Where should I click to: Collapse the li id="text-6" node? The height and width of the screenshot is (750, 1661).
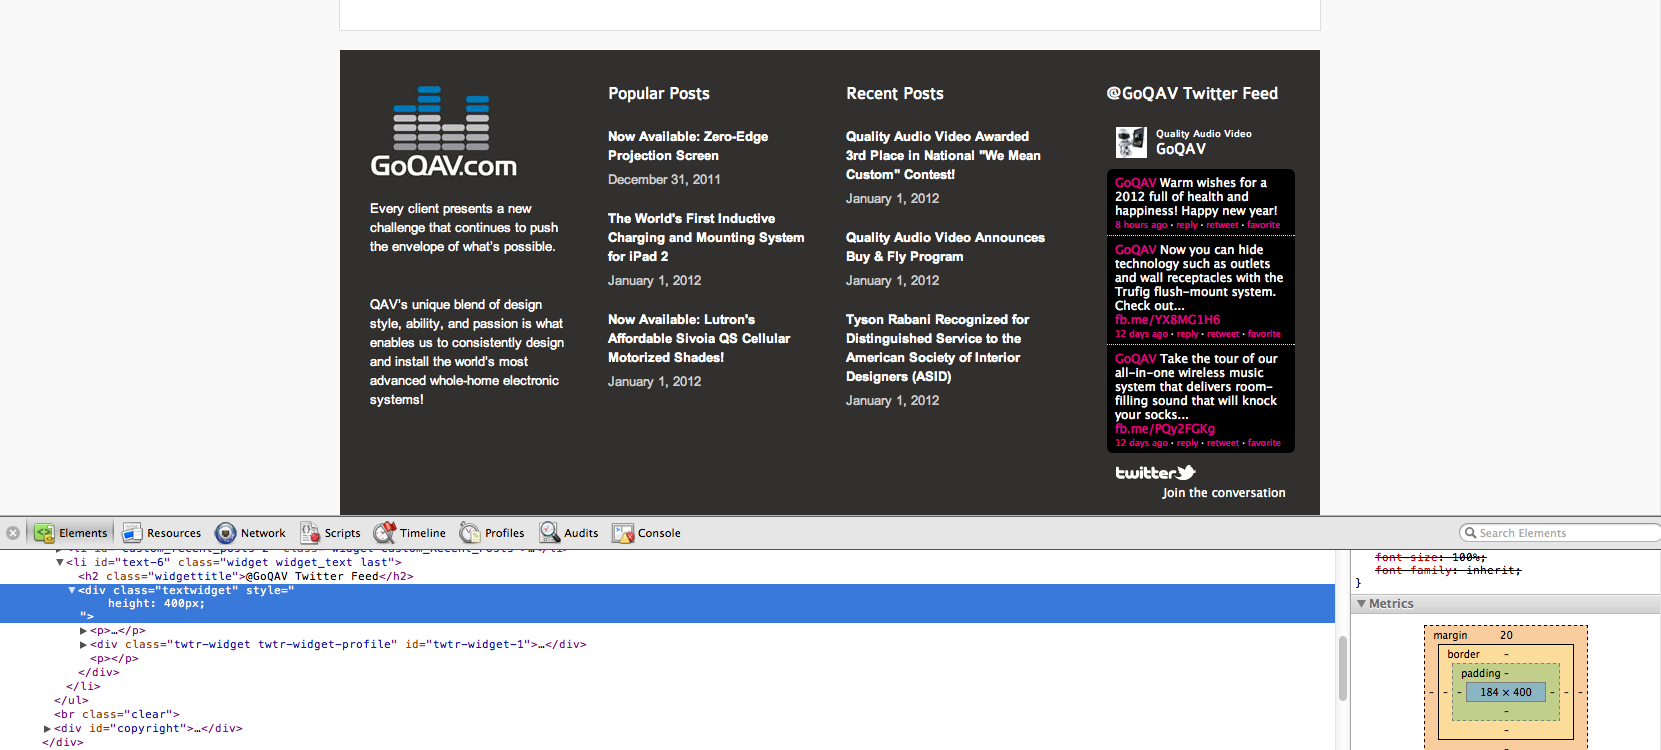(x=60, y=563)
